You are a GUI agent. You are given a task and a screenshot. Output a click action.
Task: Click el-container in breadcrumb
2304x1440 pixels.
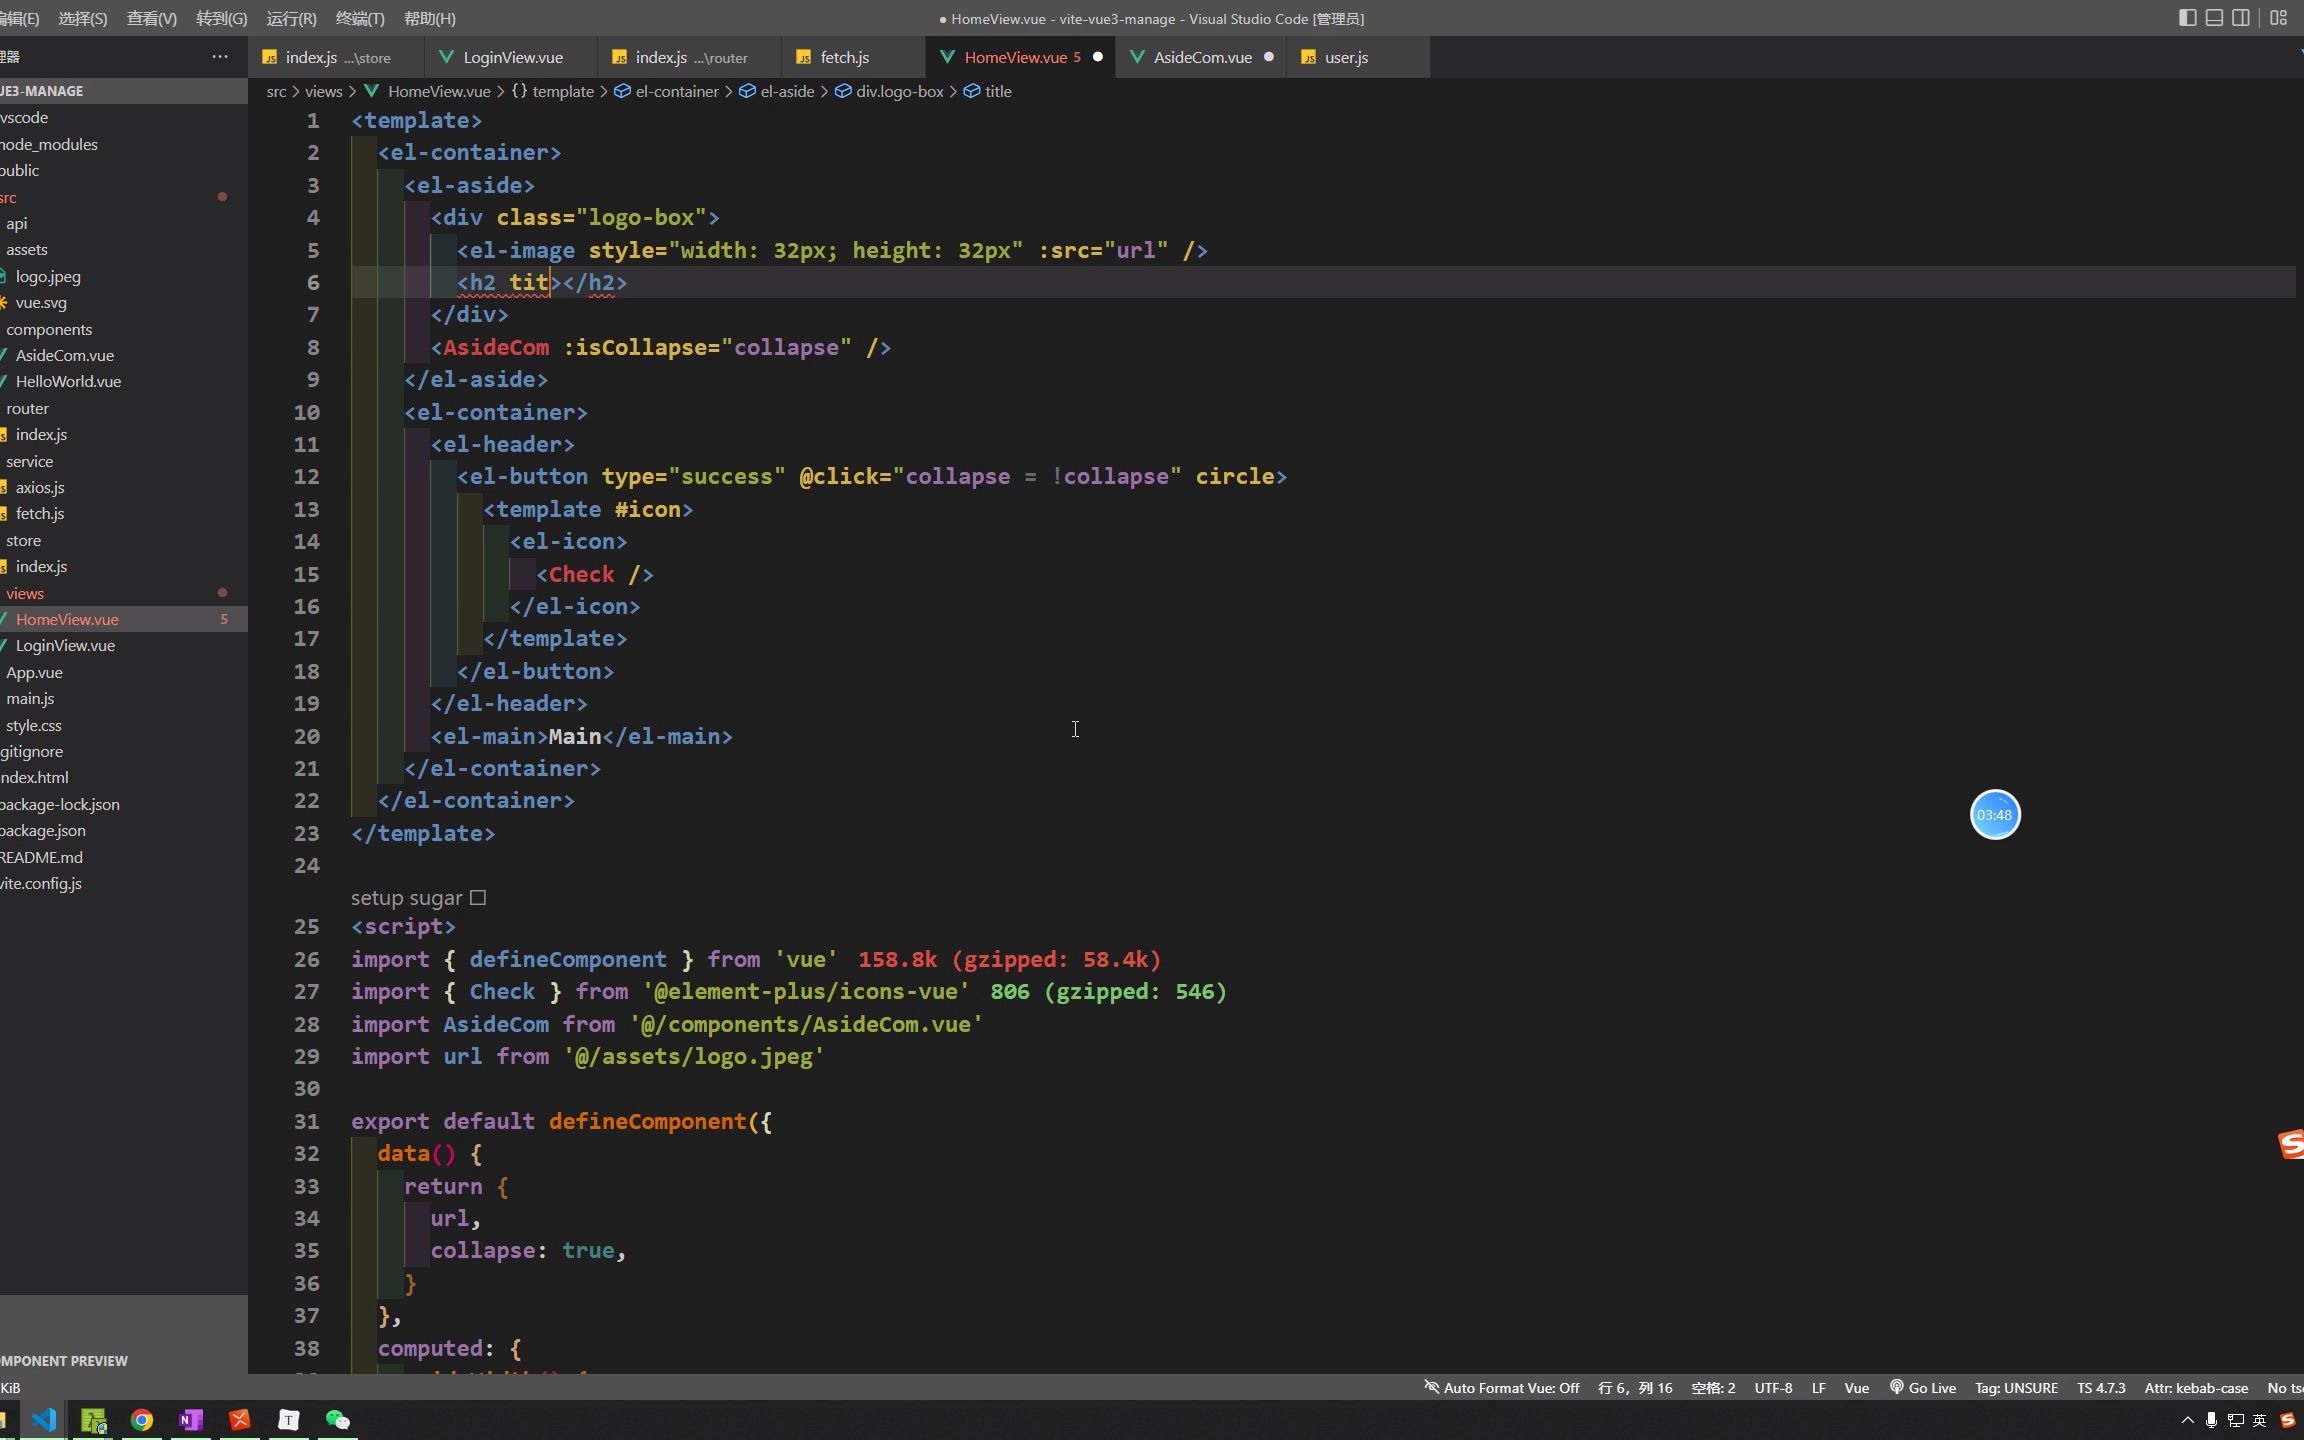[x=676, y=91]
